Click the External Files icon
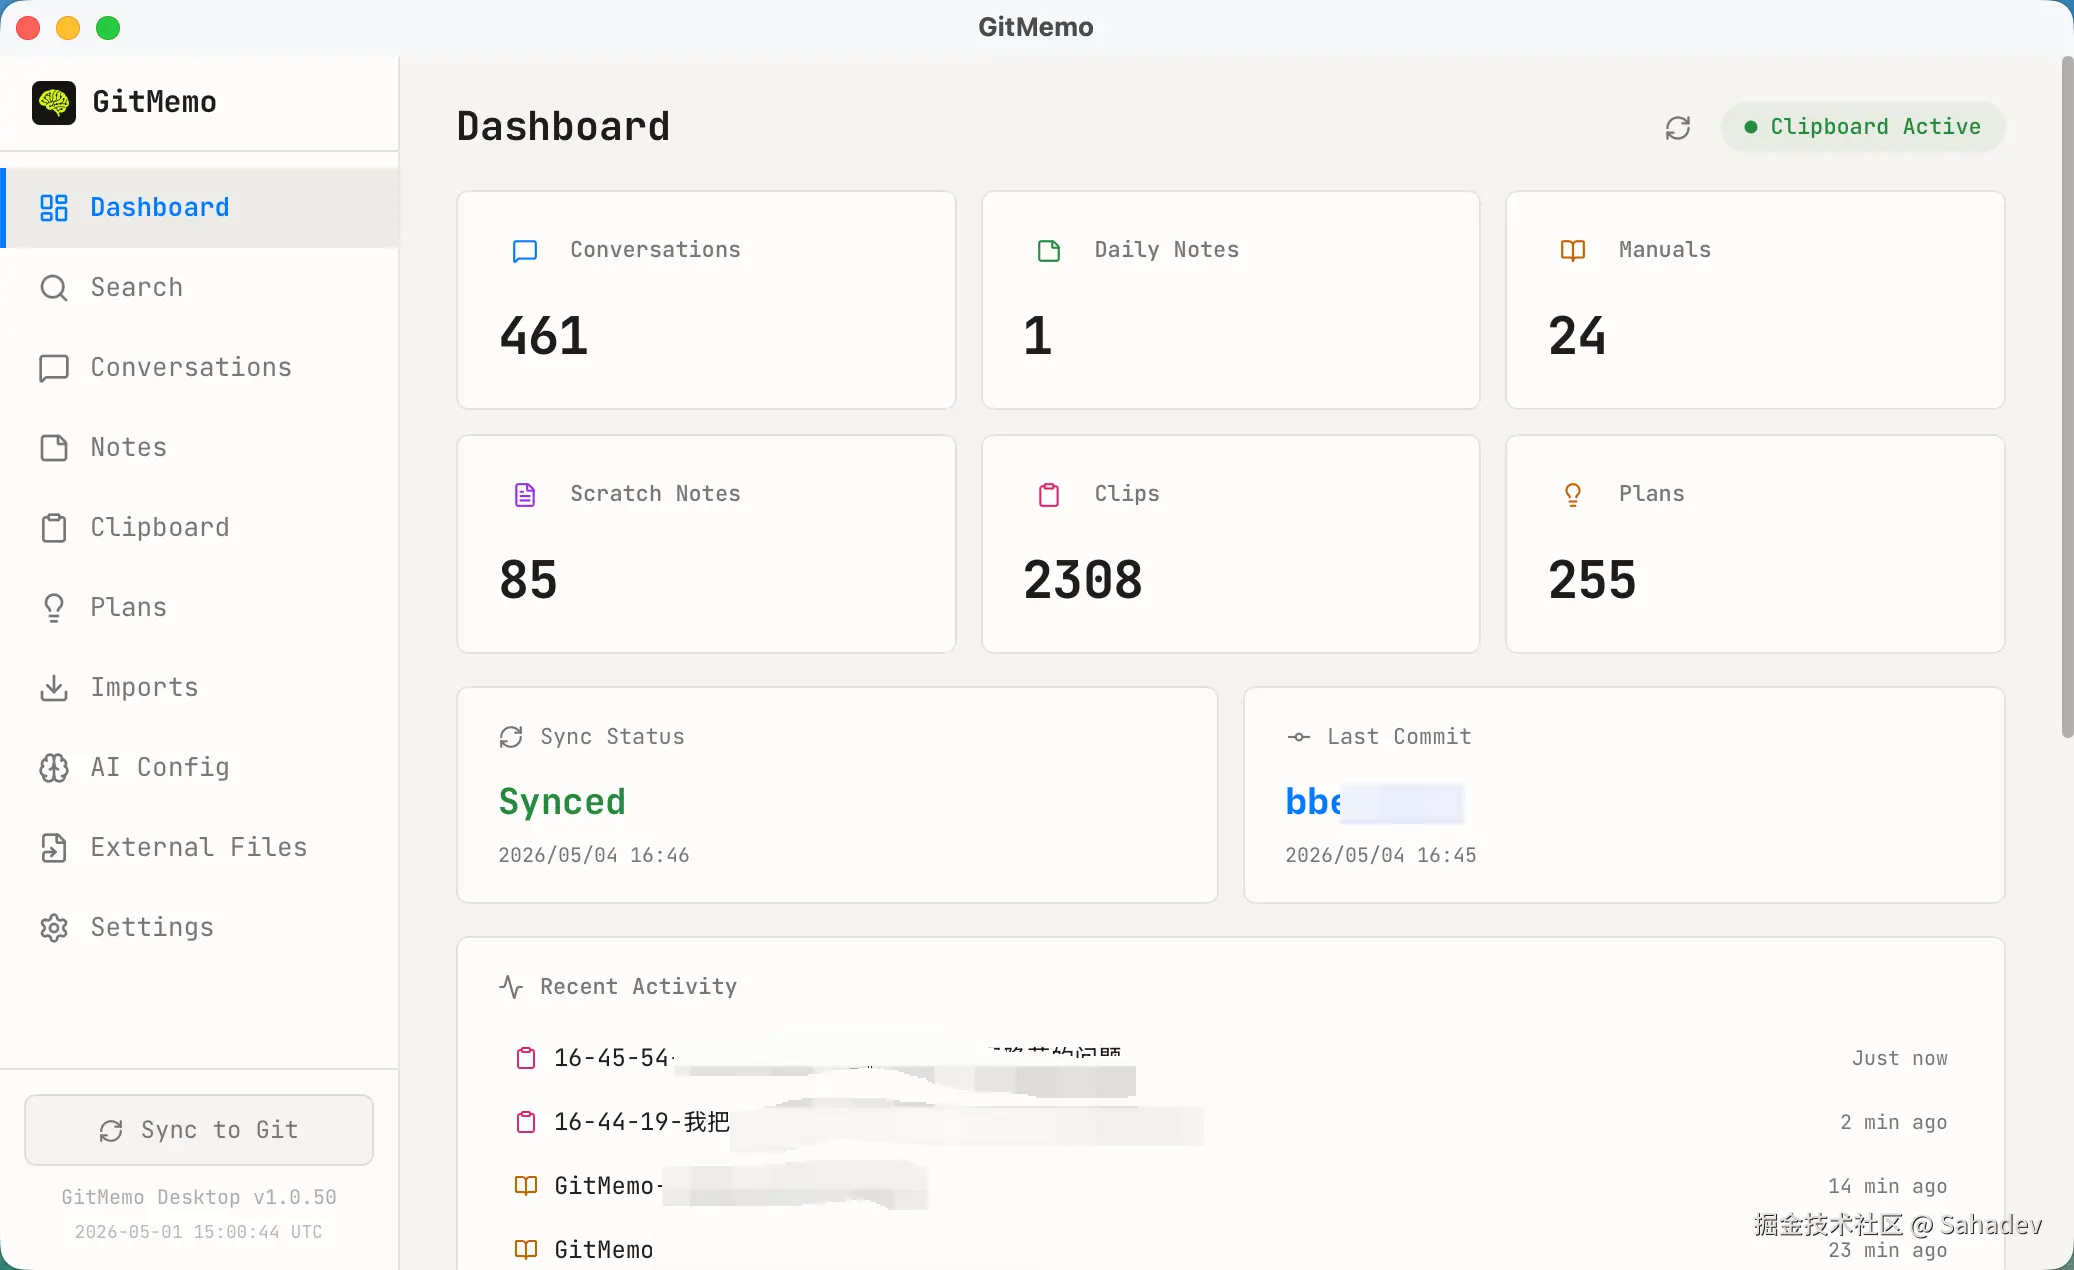Viewport: 2074px width, 1270px height. [54, 847]
